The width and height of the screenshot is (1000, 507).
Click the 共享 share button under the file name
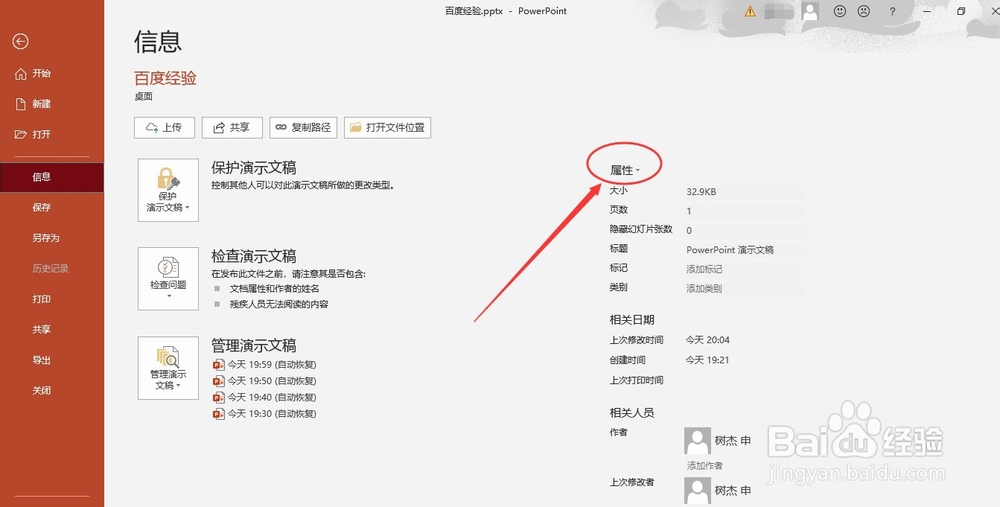pyautogui.click(x=232, y=128)
